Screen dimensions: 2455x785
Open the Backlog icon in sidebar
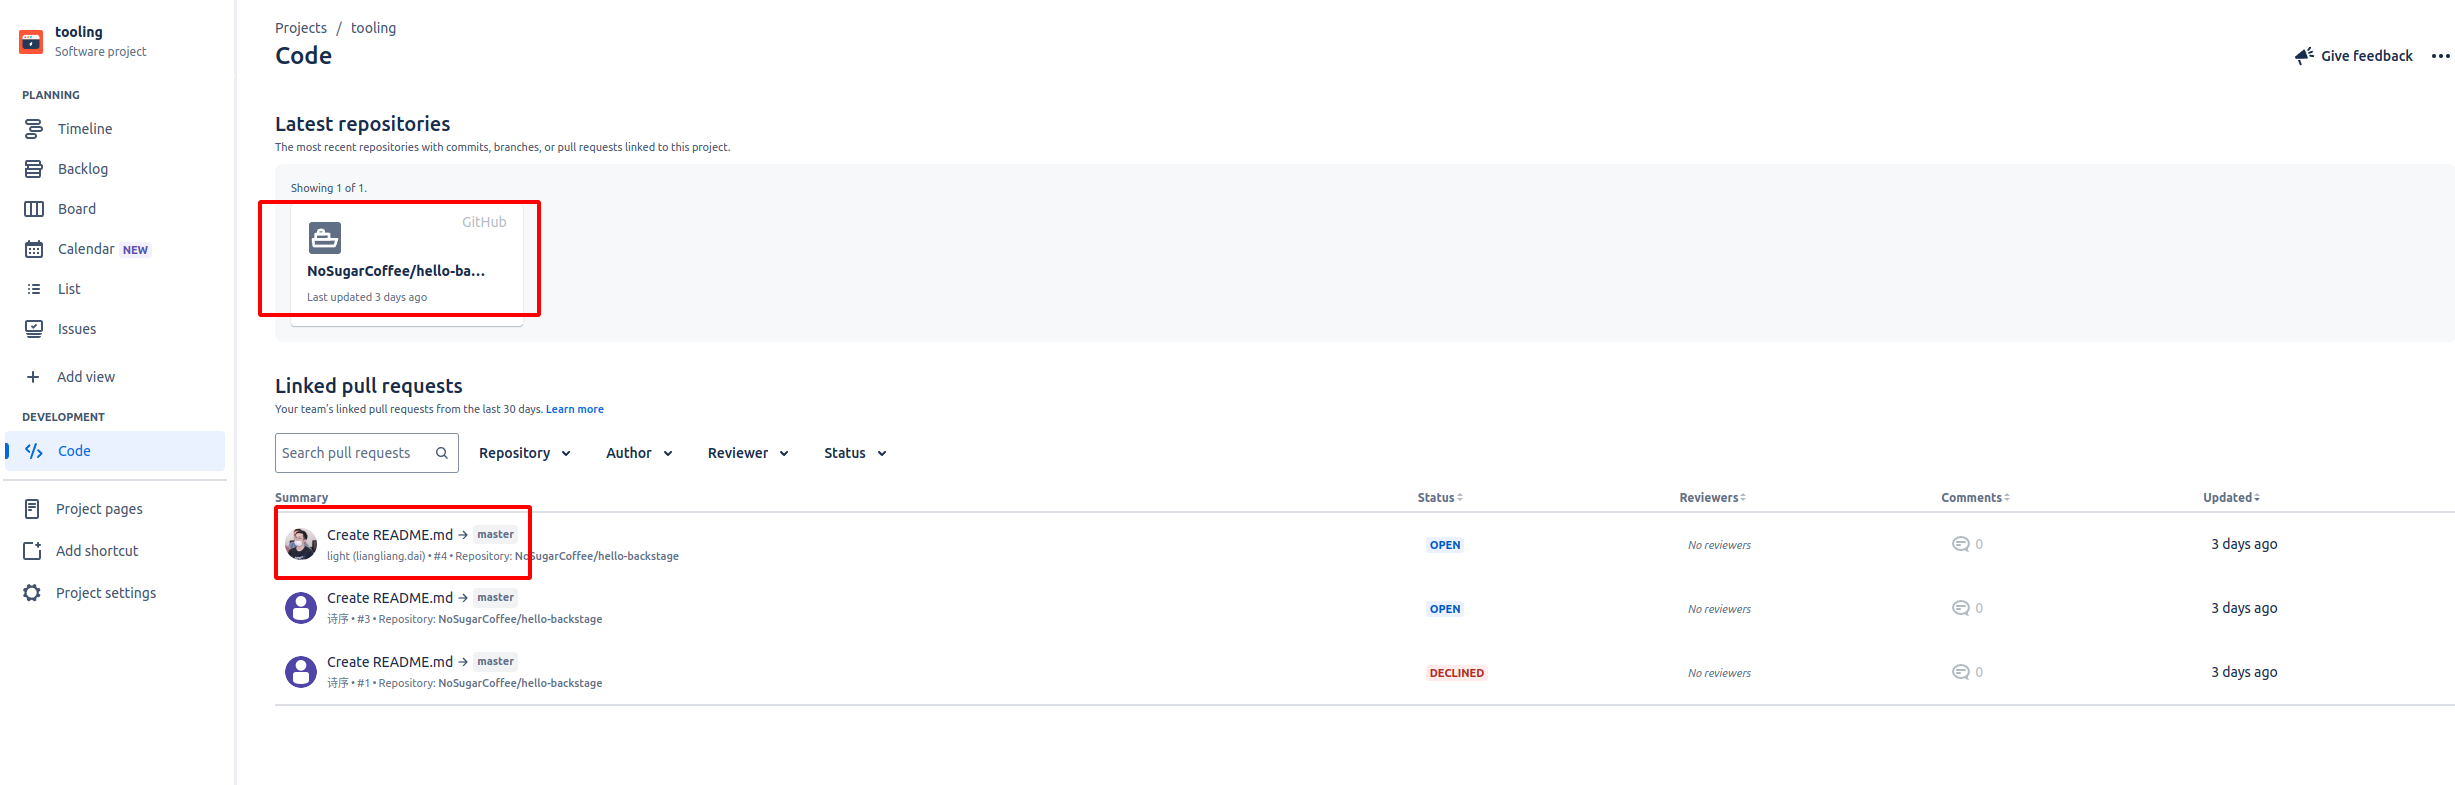click(x=34, y=169)
